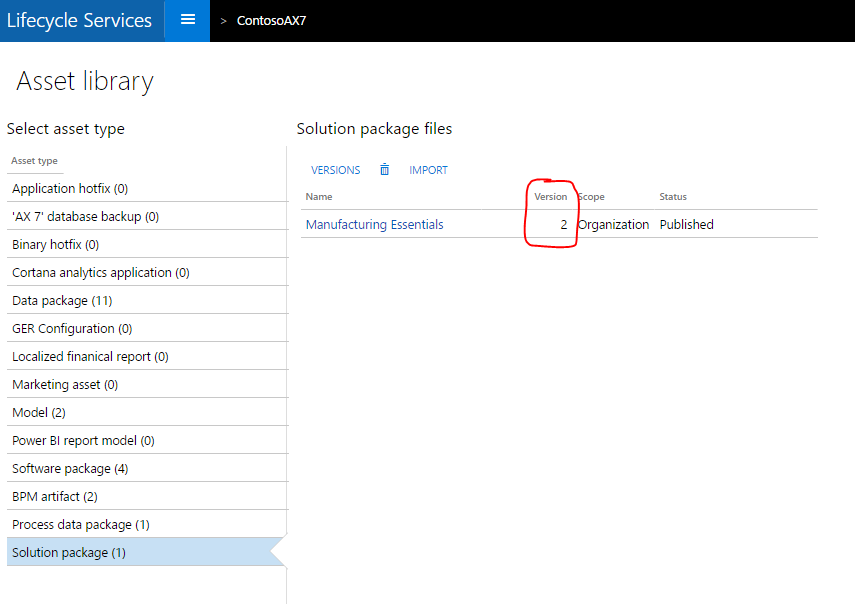The width and height of the screenshot is (855, 604).
Task: Open Software package (4) asset type
Action: [70, 469]
